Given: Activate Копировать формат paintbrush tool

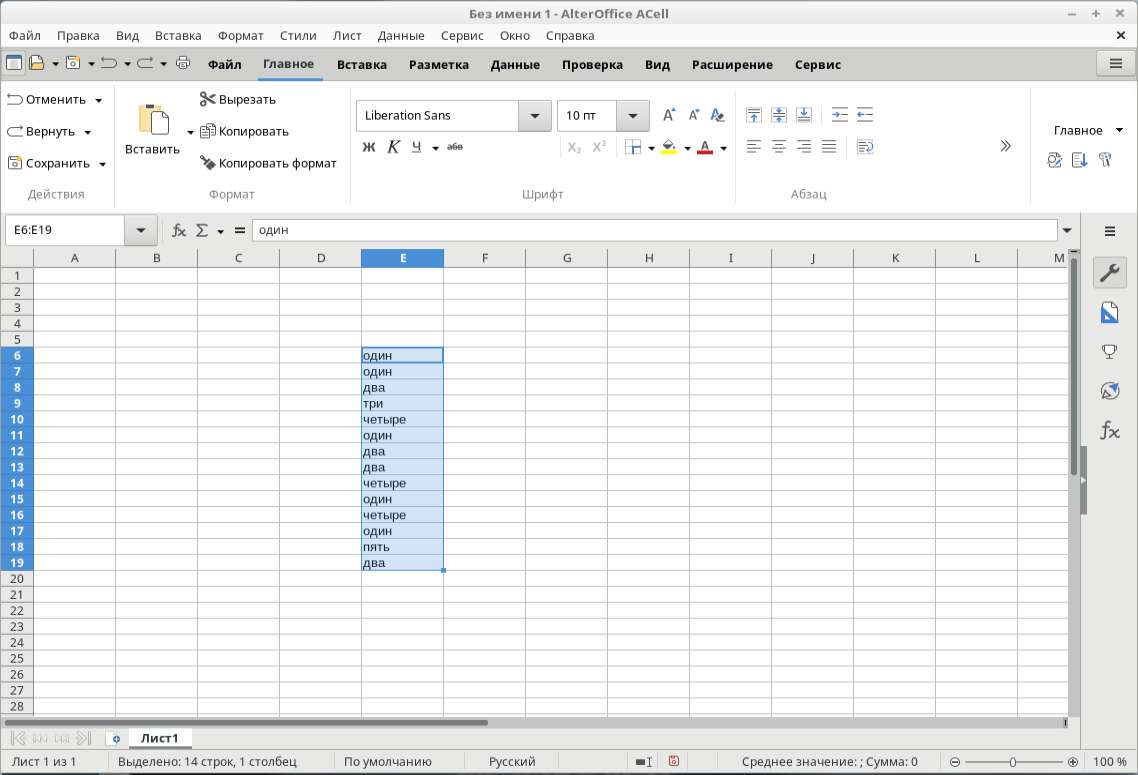Looking at the screenshot, I should [268, 163].
